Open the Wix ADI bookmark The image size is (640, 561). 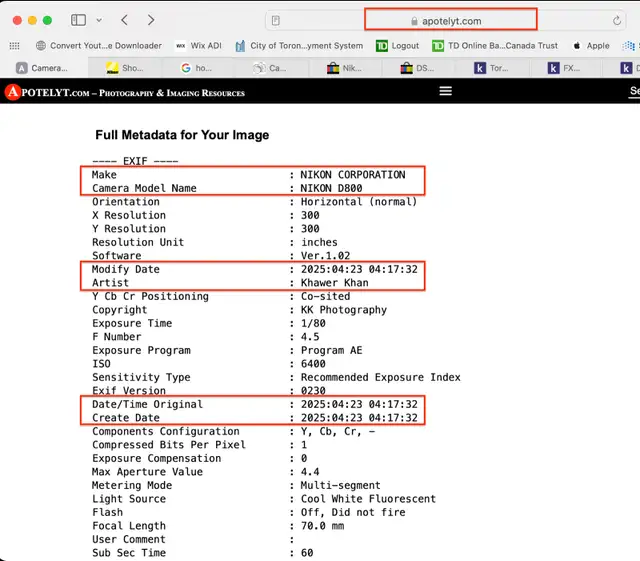coord(199,46)
